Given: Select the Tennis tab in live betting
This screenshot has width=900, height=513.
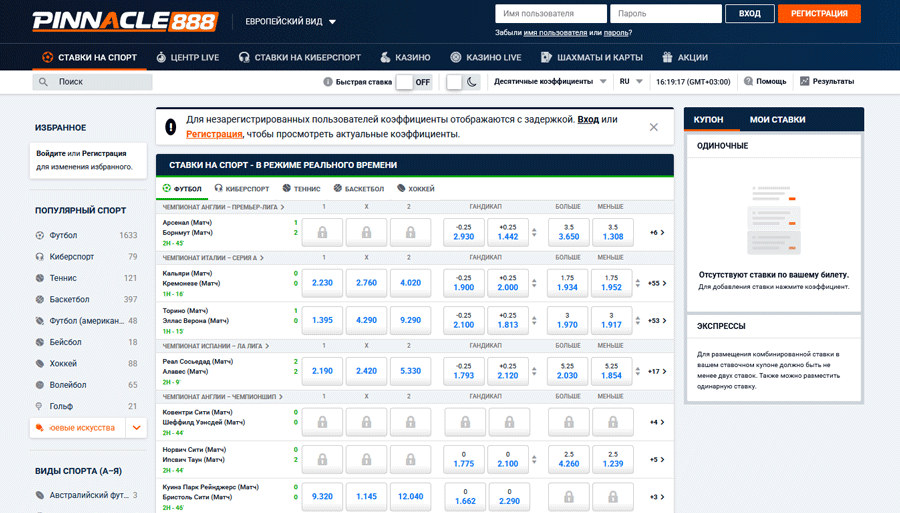Looking at the screenshot, I should tap(301, 188).
